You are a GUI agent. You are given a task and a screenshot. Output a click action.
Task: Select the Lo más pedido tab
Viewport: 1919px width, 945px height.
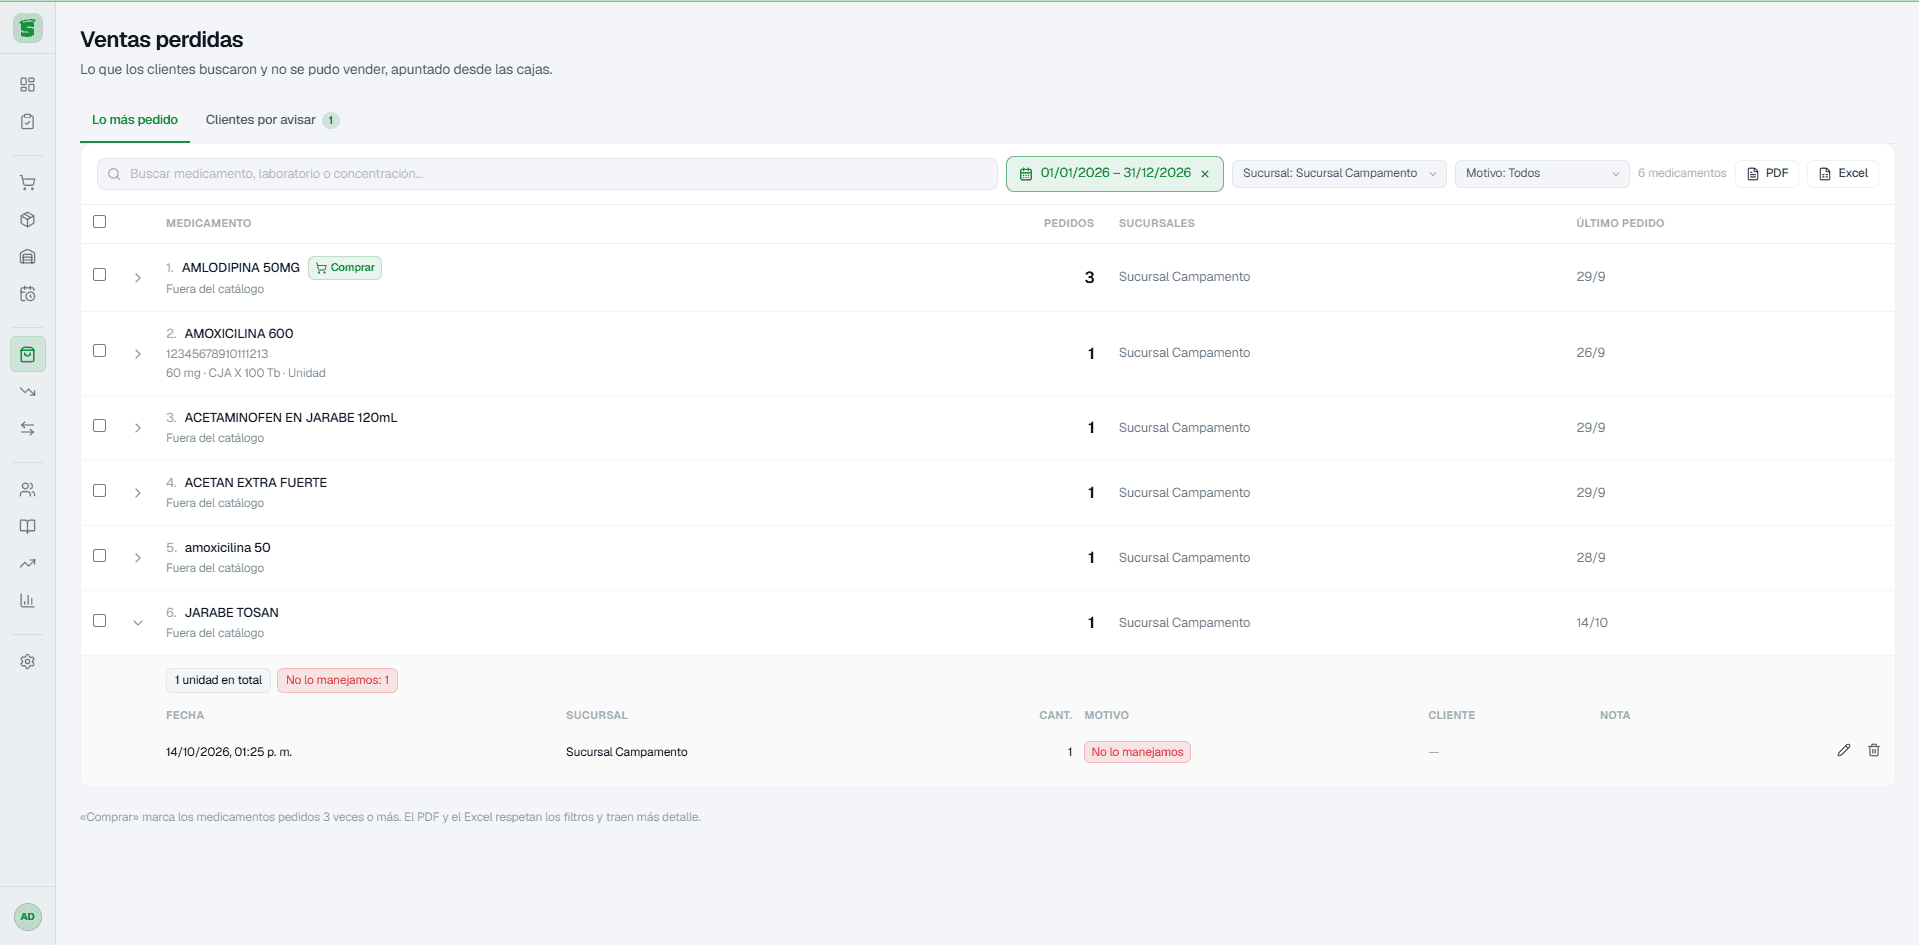(x=135, y=120)
